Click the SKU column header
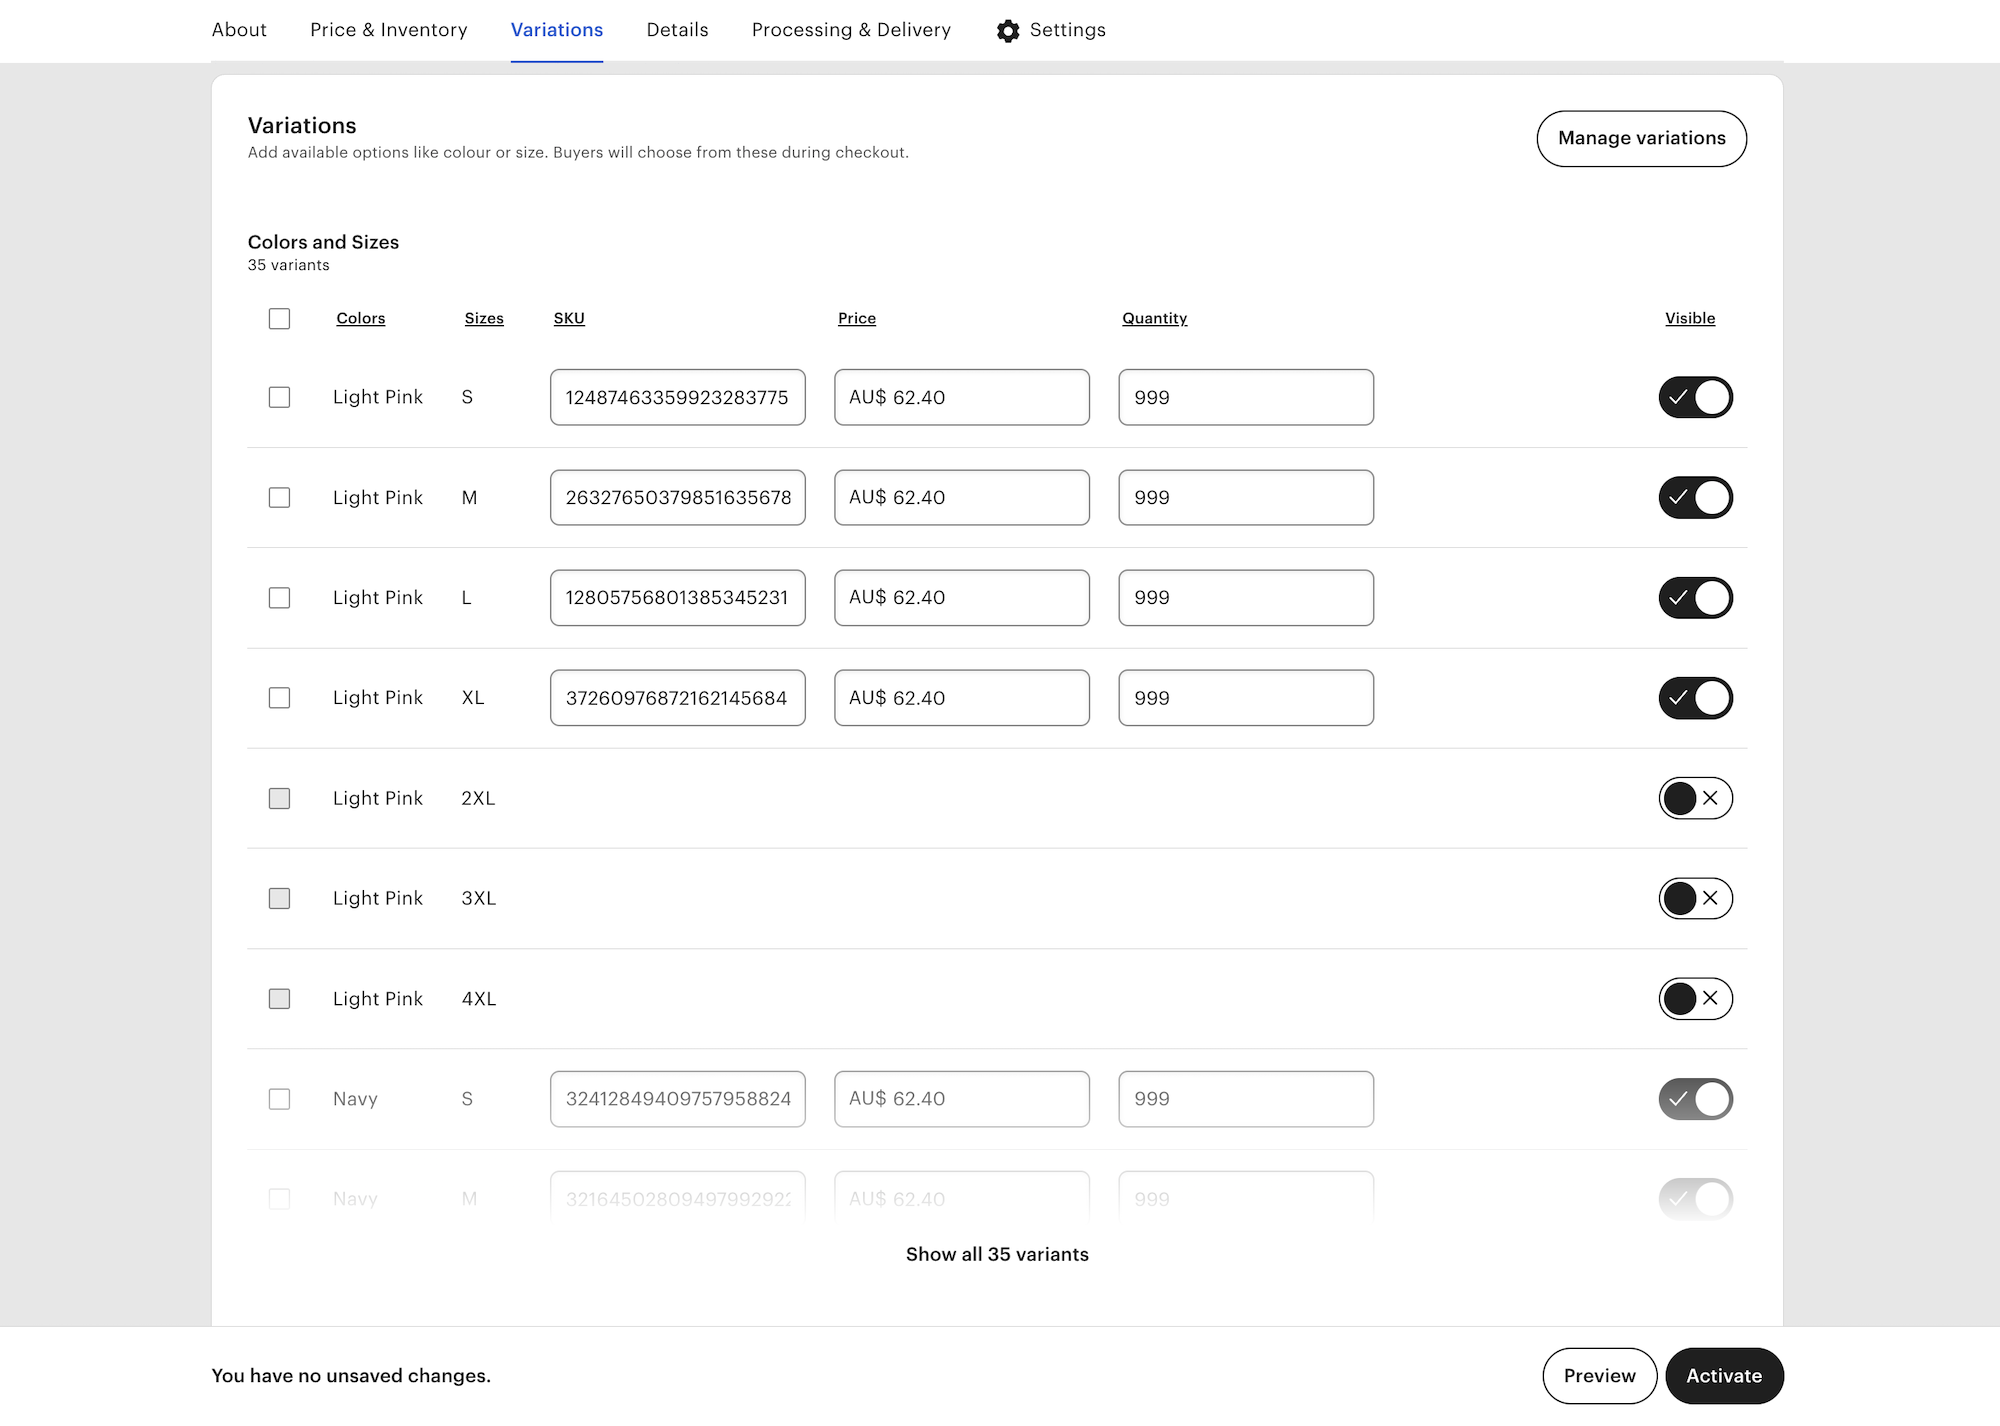Screen dimensions: 2000x1426 pyautogui.click(x=569, y=318)
